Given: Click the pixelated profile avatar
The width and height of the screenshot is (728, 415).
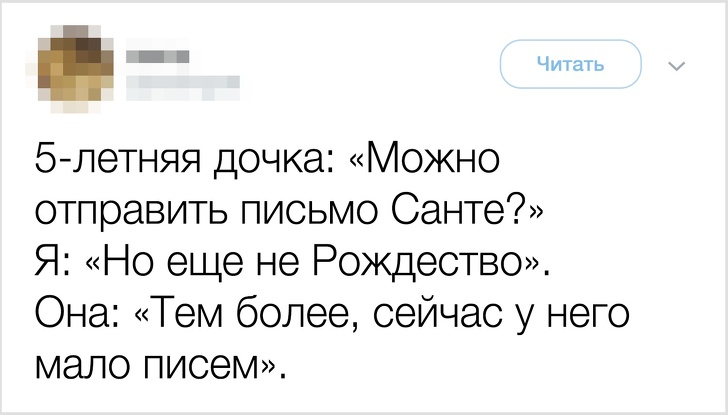Looking at the screenshot, I should tap(76, 69).
